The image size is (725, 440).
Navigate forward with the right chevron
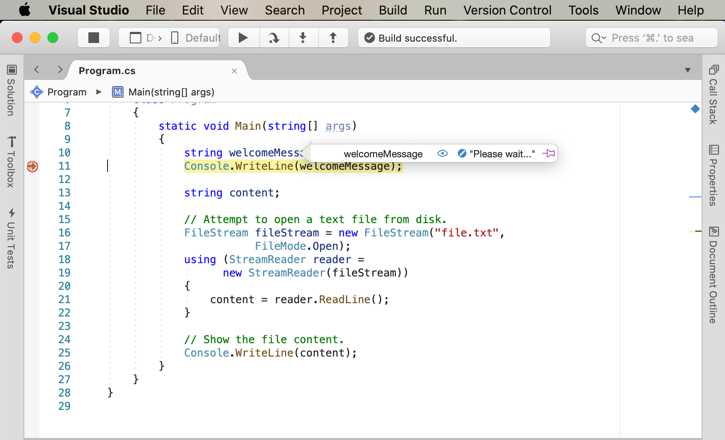(x=60, y=70)
